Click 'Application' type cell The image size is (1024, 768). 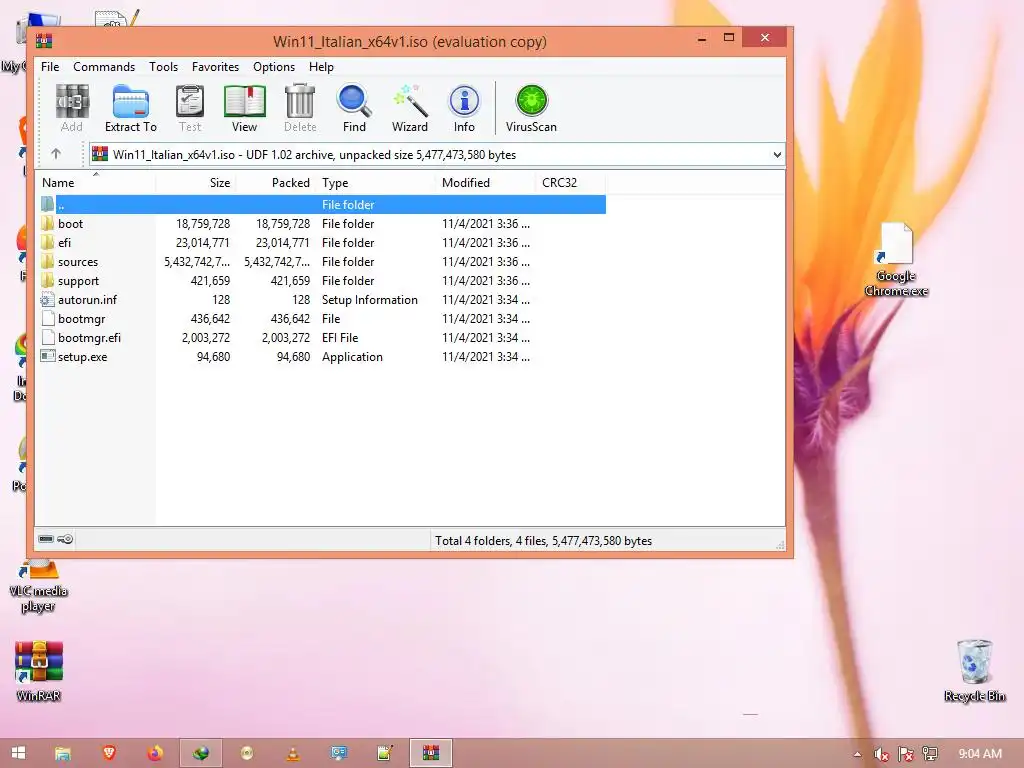tap(352, 357)
